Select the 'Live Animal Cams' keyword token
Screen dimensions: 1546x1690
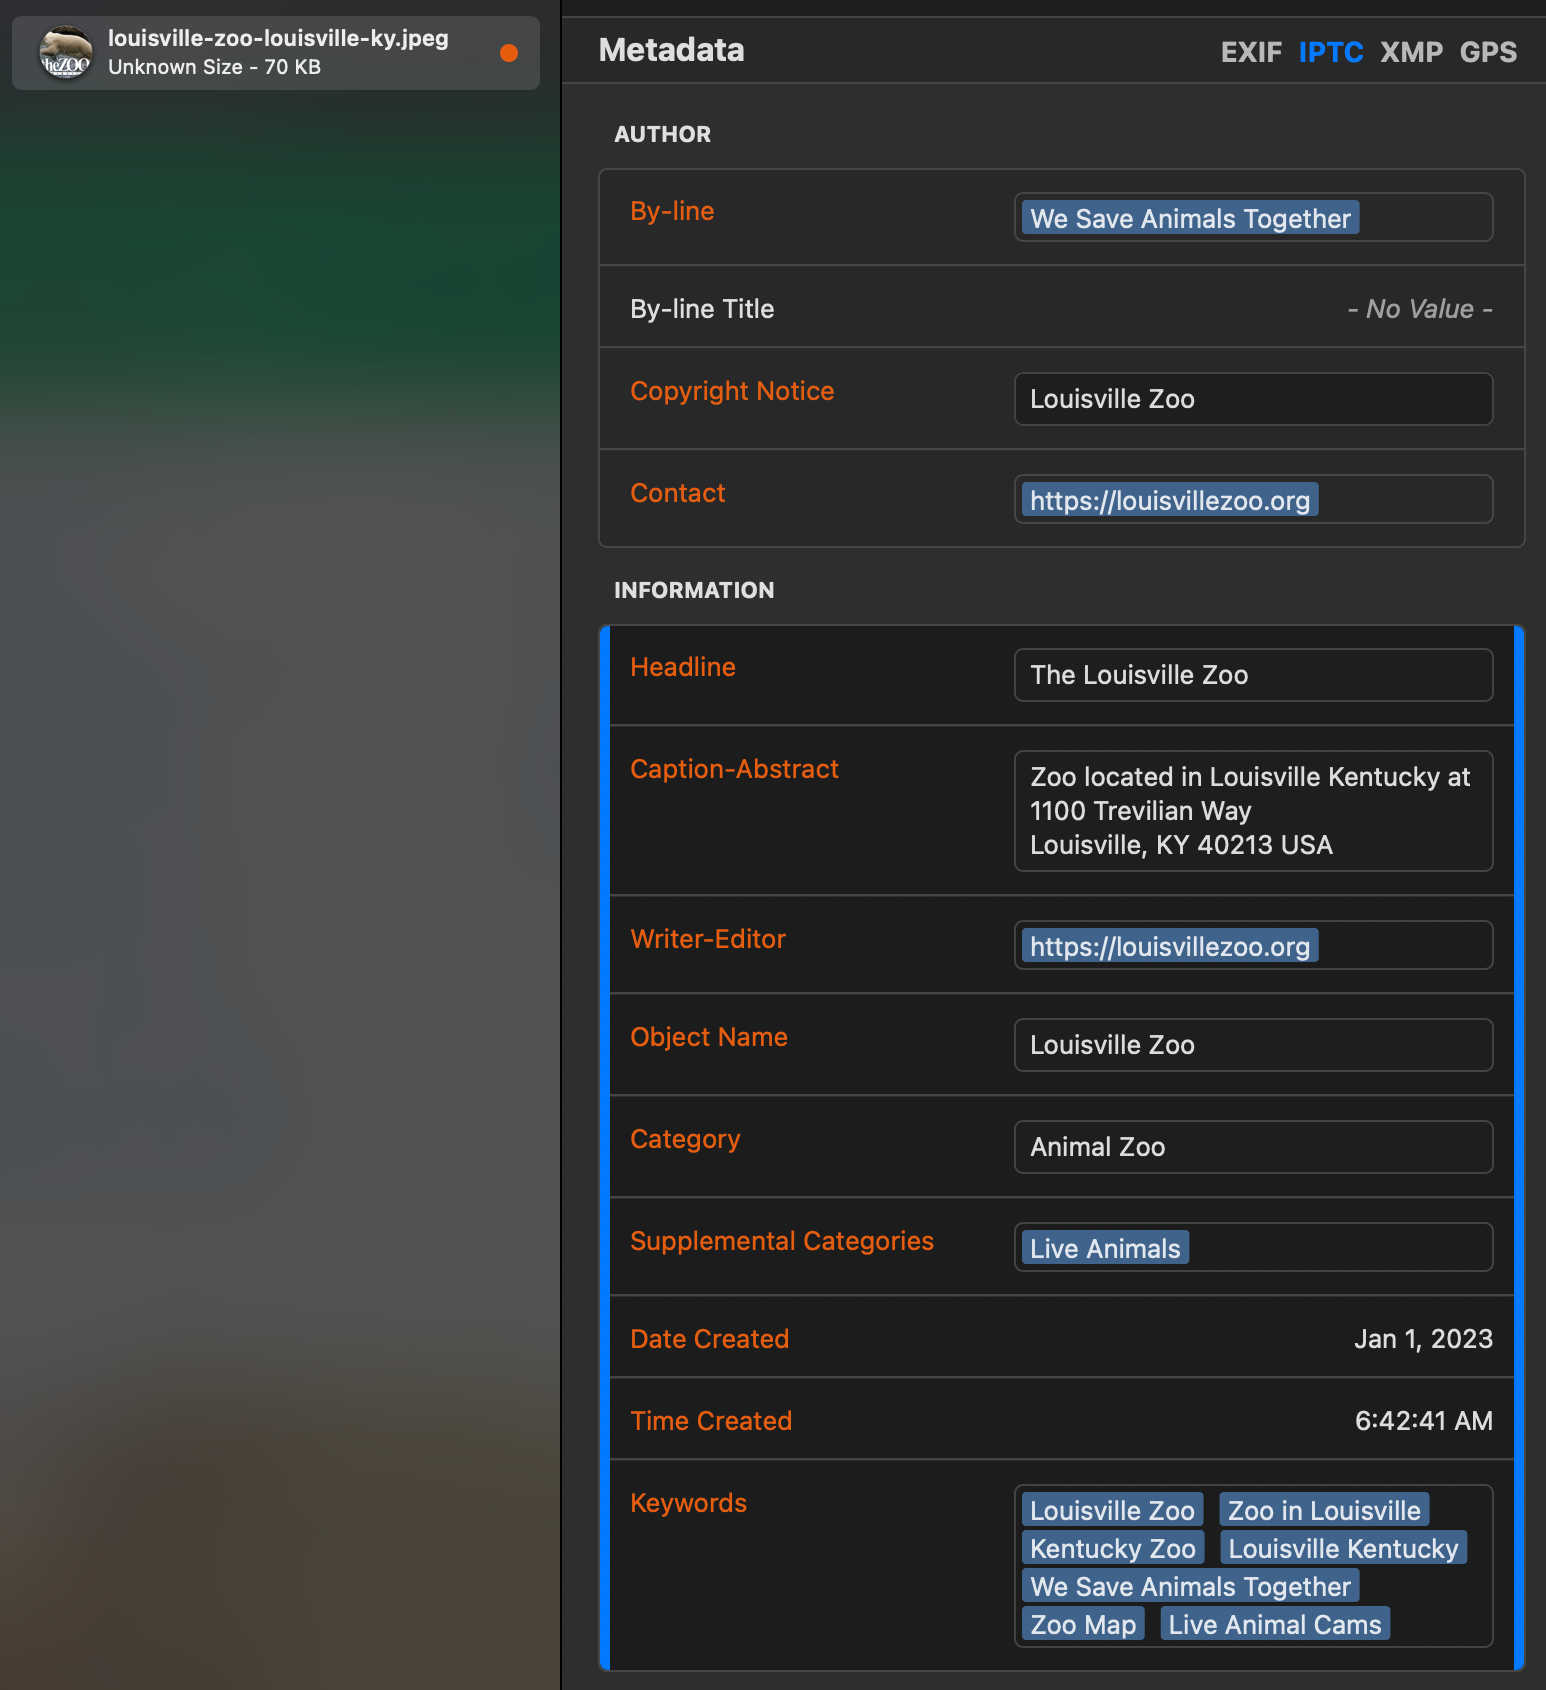pos(1275,1624)
